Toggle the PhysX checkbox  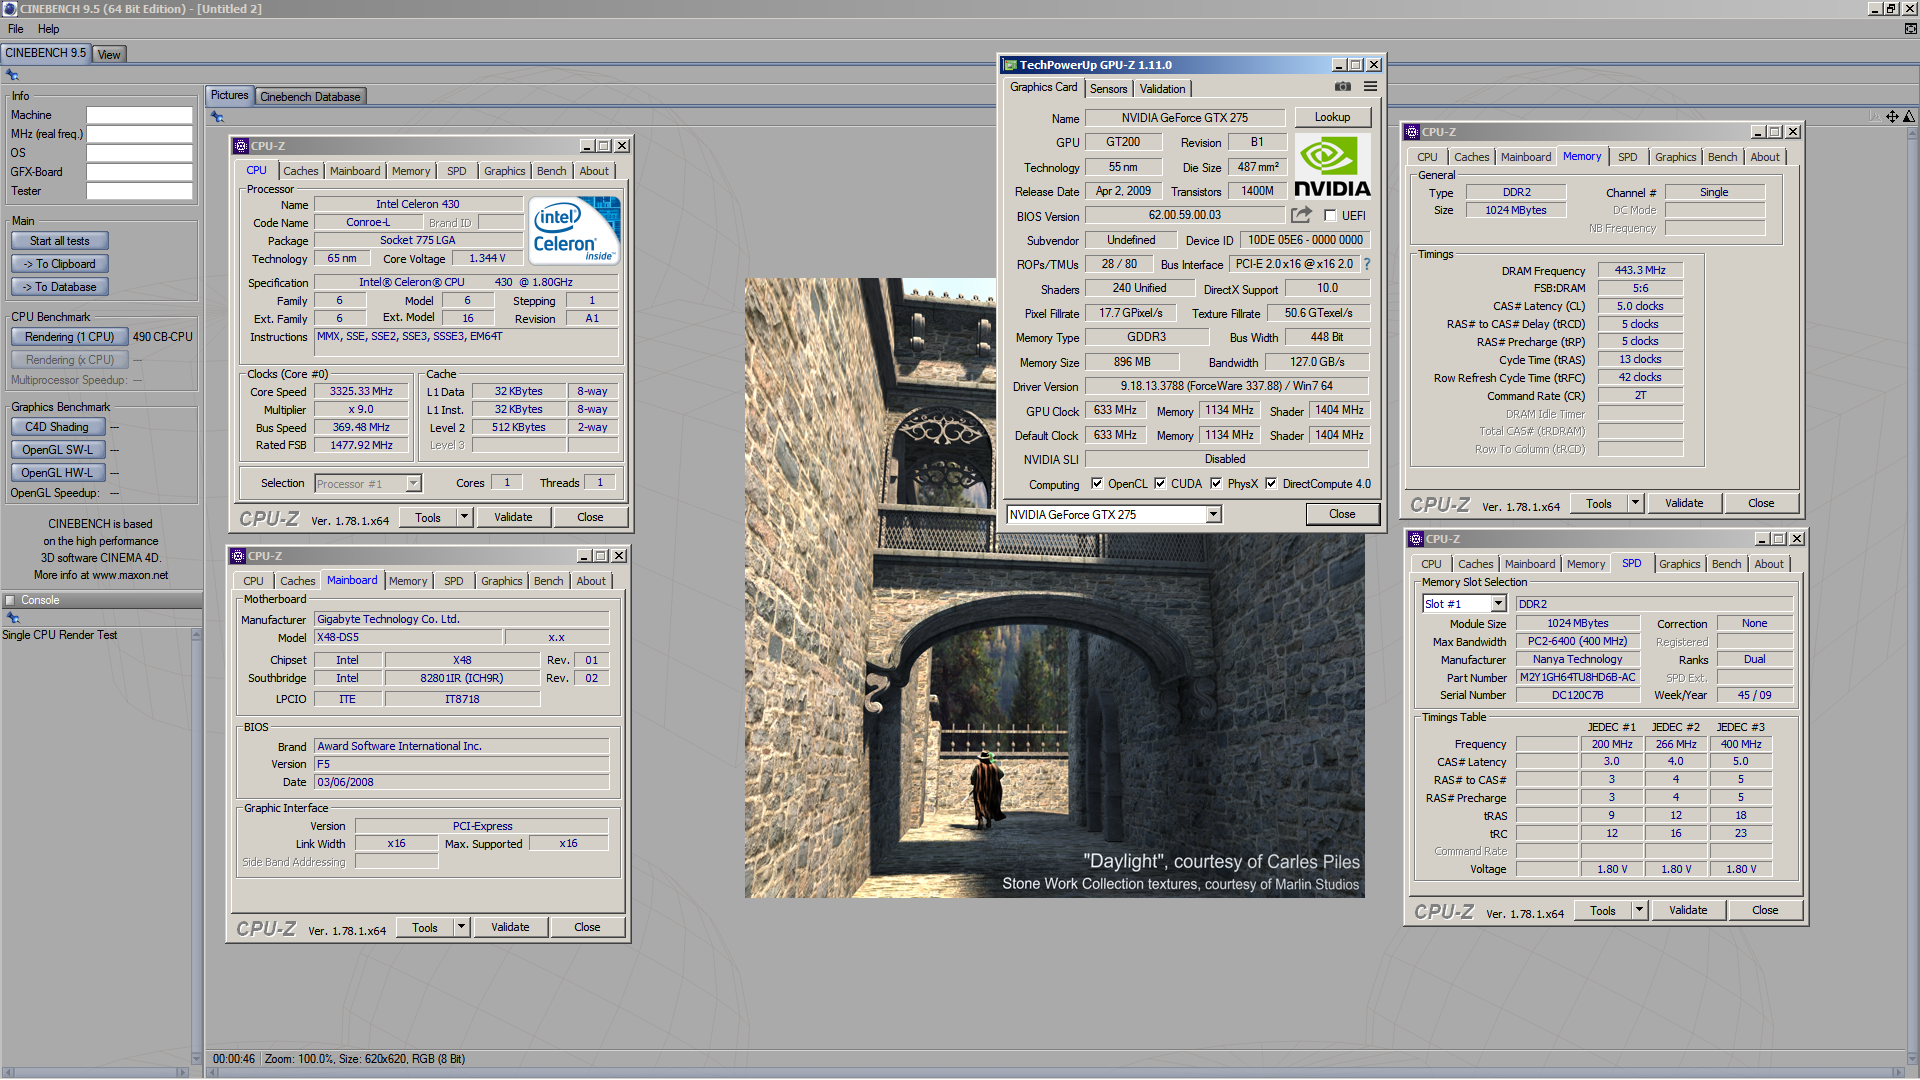(1216, 484)
